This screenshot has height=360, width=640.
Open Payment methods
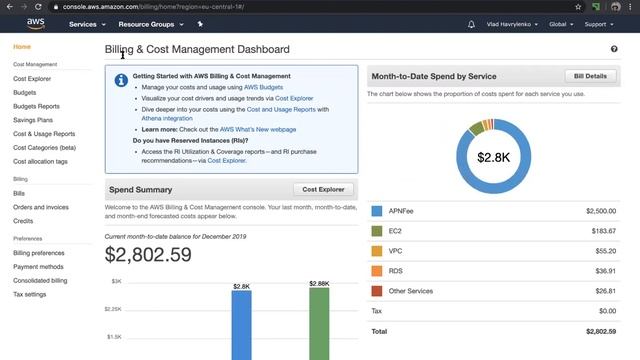[38, 267]
